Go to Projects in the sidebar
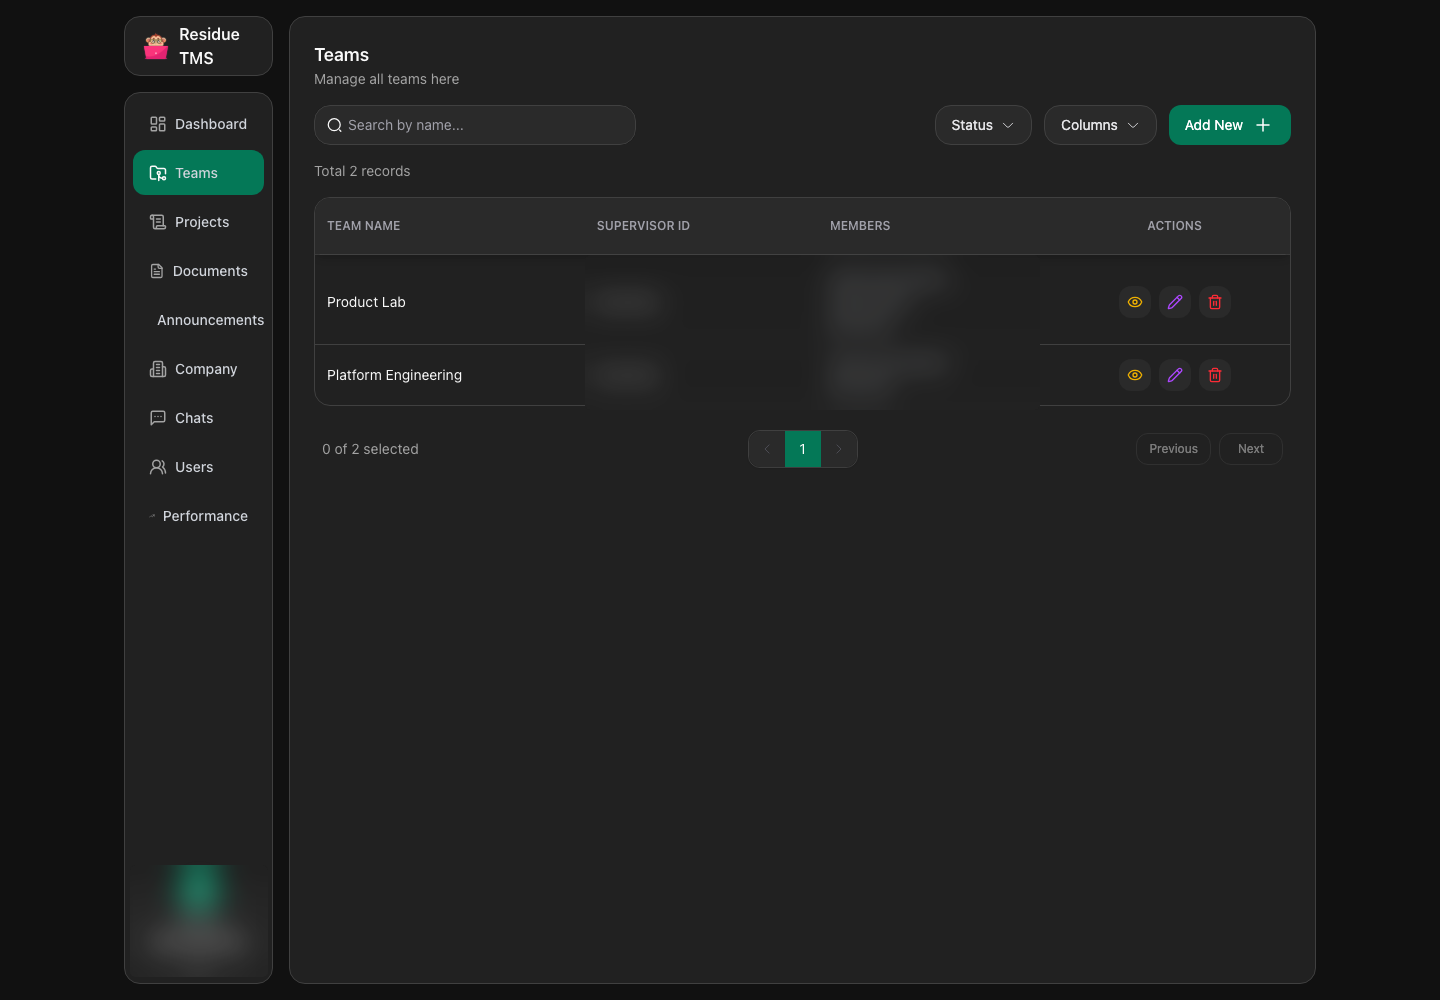The height and width of the screenshot is (1000, 1440). coord(198,222)
